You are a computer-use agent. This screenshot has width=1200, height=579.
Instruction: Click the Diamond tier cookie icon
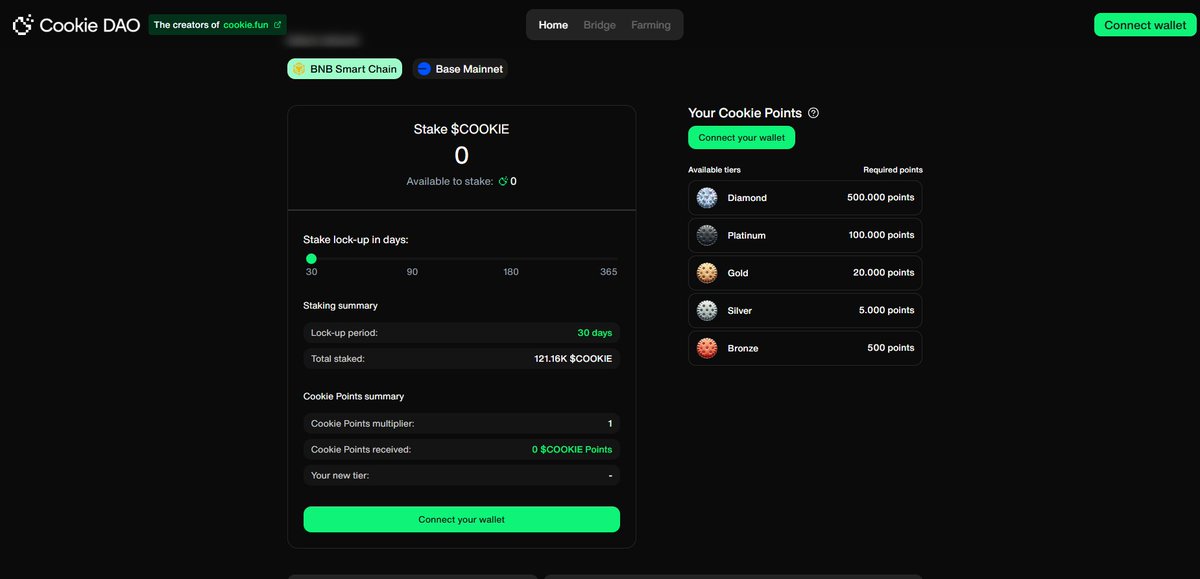(x=707, y=198)
